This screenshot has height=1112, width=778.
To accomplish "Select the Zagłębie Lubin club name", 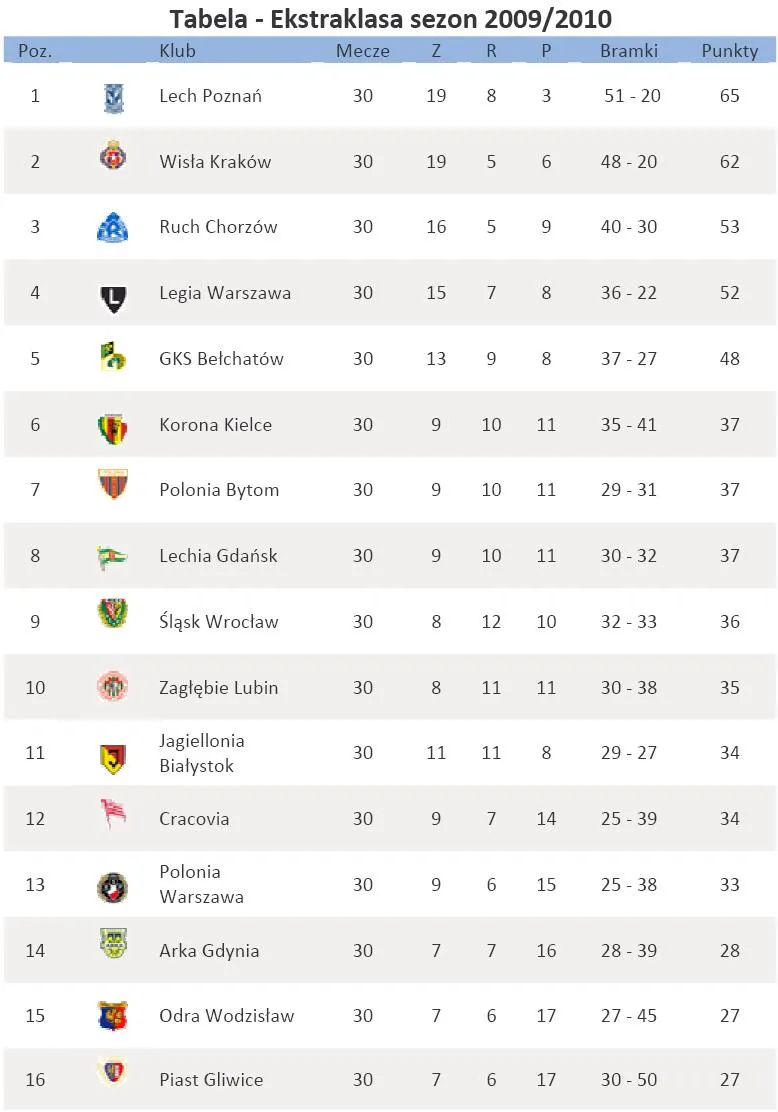I will 218,688.
